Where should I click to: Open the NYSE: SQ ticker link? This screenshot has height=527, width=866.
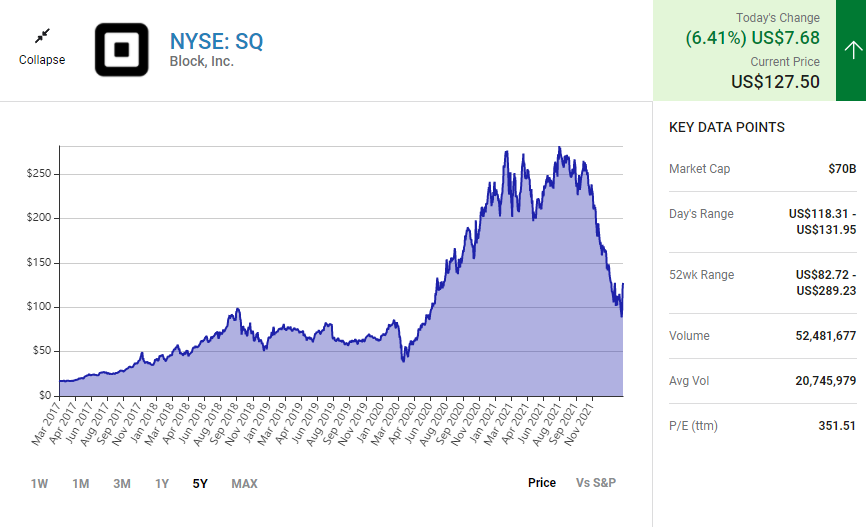pyautogui.click(x=216, y=41)
